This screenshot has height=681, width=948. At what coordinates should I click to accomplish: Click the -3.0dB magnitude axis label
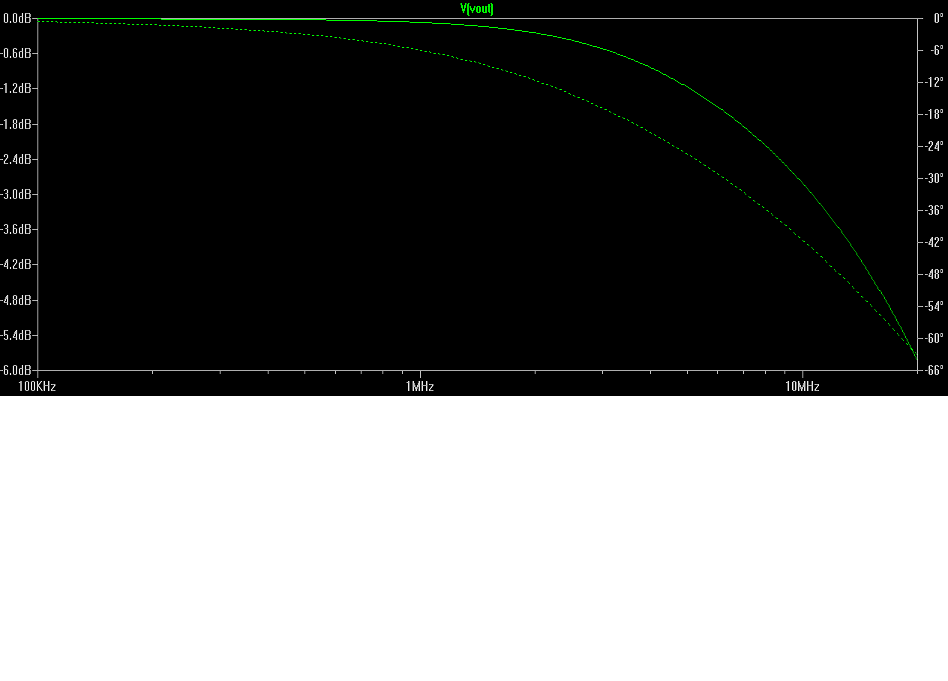(x=16, y=194)
